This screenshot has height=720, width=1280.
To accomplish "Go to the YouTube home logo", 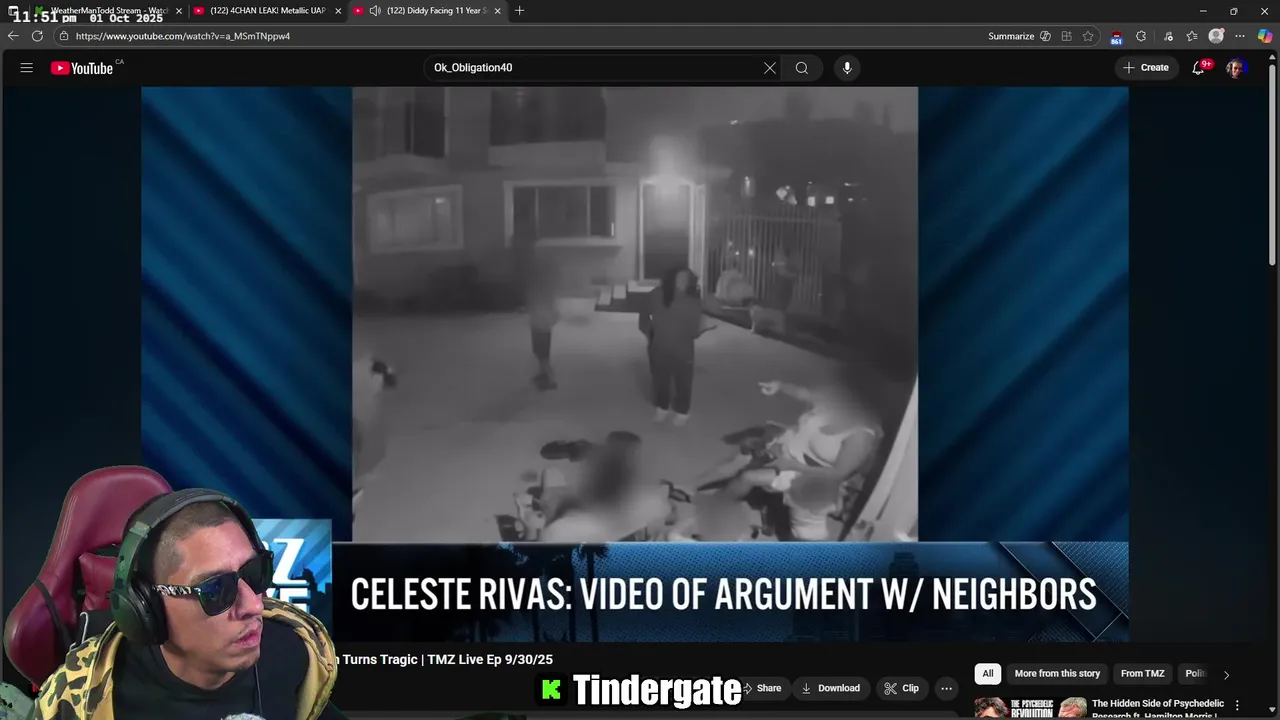I will pyautogui.click(x=82, y=68).
